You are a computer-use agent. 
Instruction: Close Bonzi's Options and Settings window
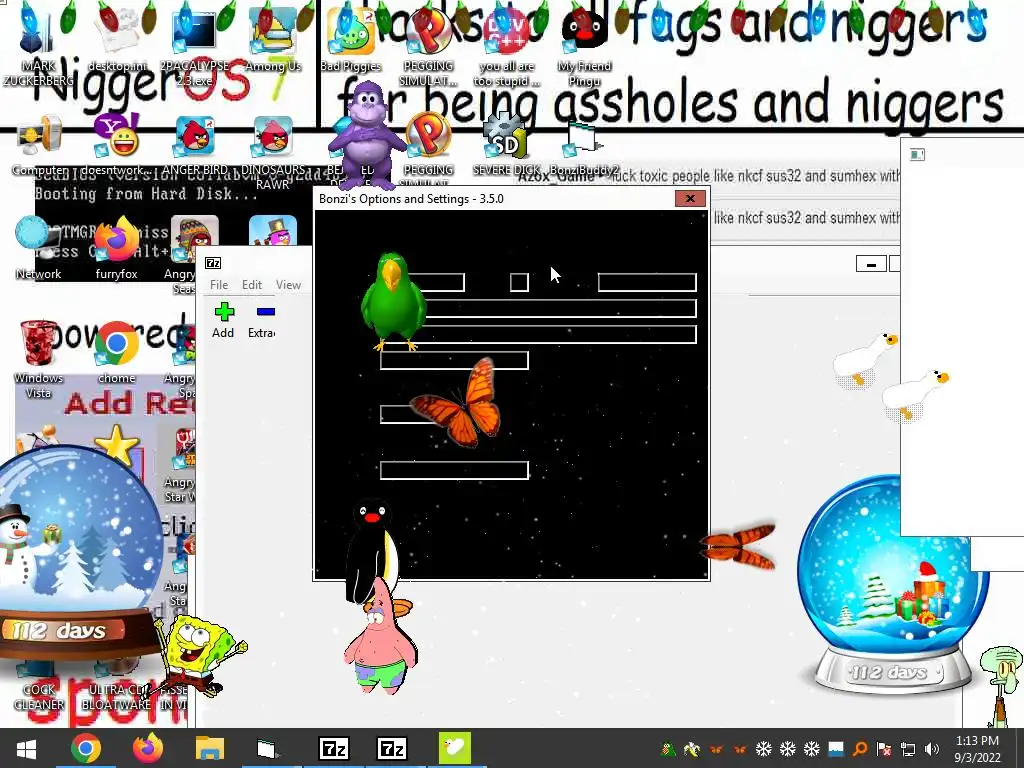(x=690, y=199)
